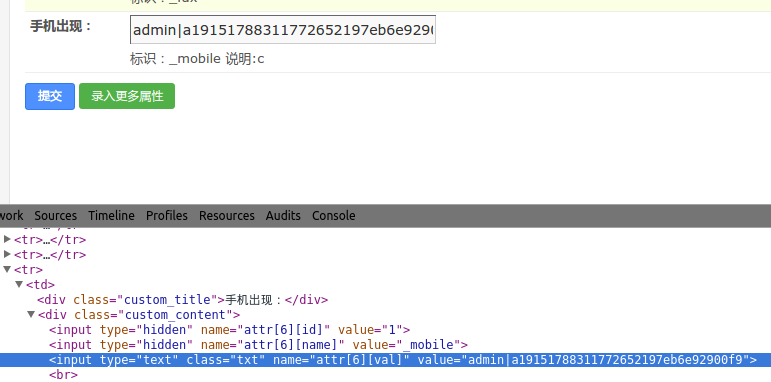The height and width of the screenshot is (382, 771).
Task: Switch to the Console tab
Action: [333, 216]
